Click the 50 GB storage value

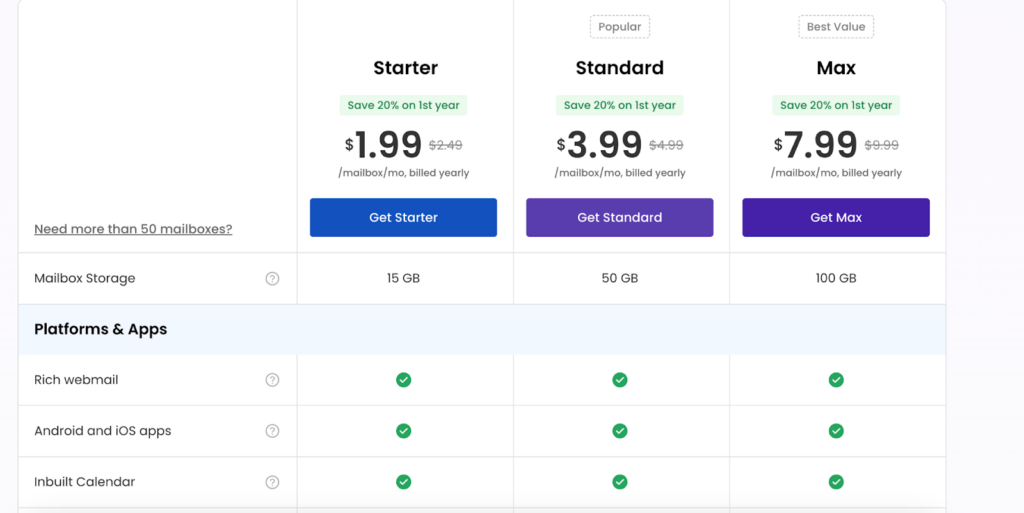(x=620, y=279)
